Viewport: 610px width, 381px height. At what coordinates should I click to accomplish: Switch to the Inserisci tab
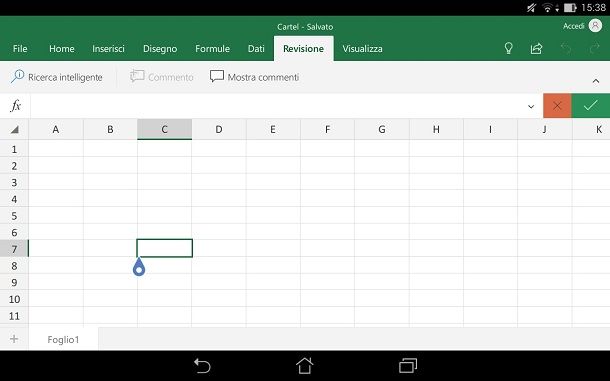(108, 49)
